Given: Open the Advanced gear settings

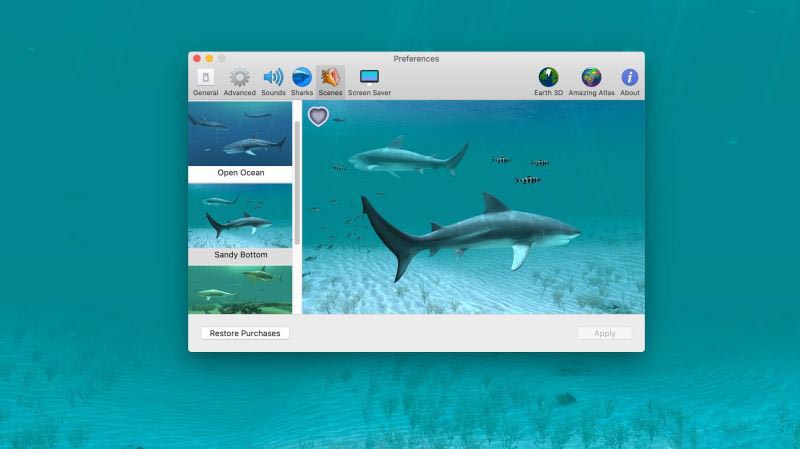Looking at the screenshot, I should click(x=239, y=82).
